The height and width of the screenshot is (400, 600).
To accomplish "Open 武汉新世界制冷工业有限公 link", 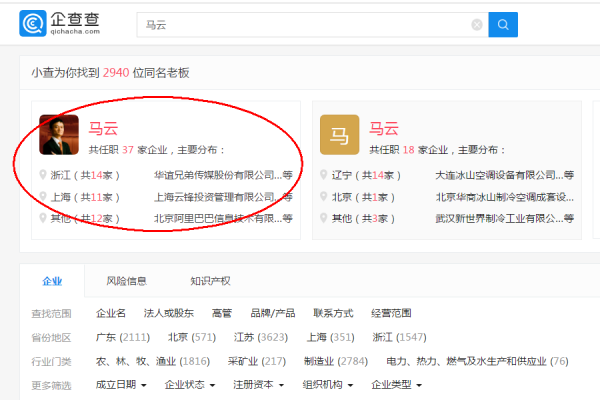I will 504,219.
